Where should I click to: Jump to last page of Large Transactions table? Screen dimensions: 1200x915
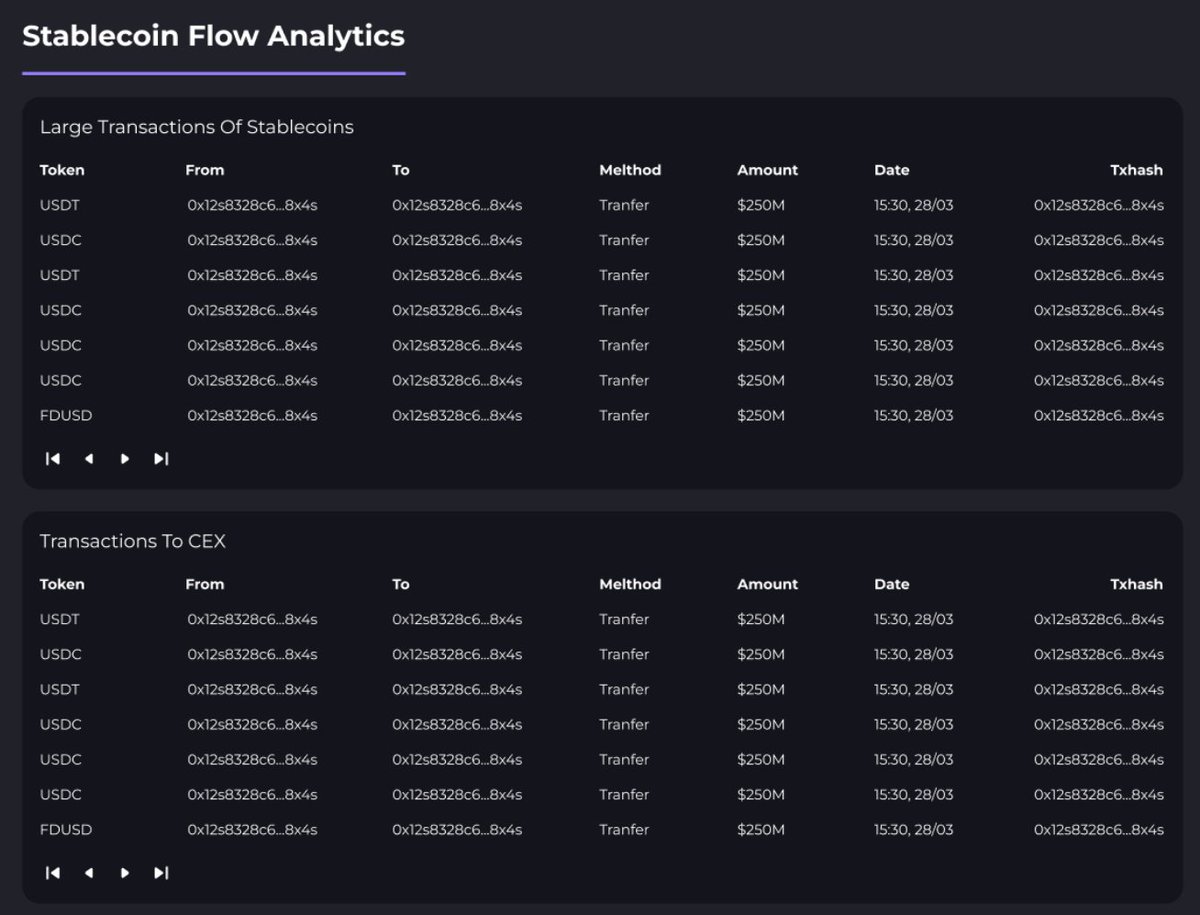[161, 459]
